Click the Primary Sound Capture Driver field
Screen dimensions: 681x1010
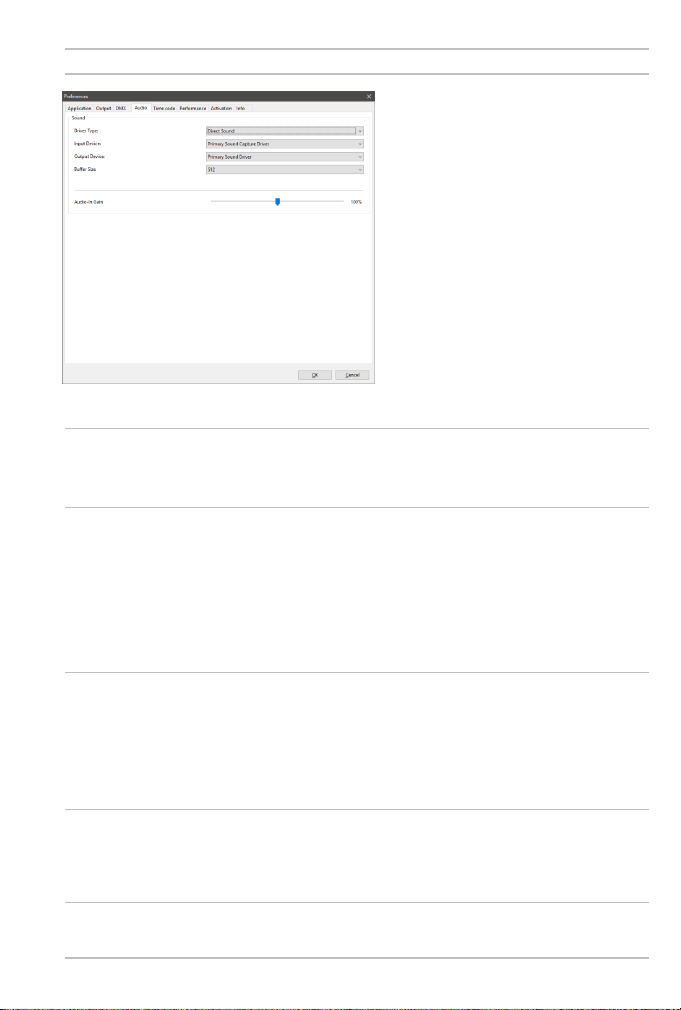tap(285, 144)
